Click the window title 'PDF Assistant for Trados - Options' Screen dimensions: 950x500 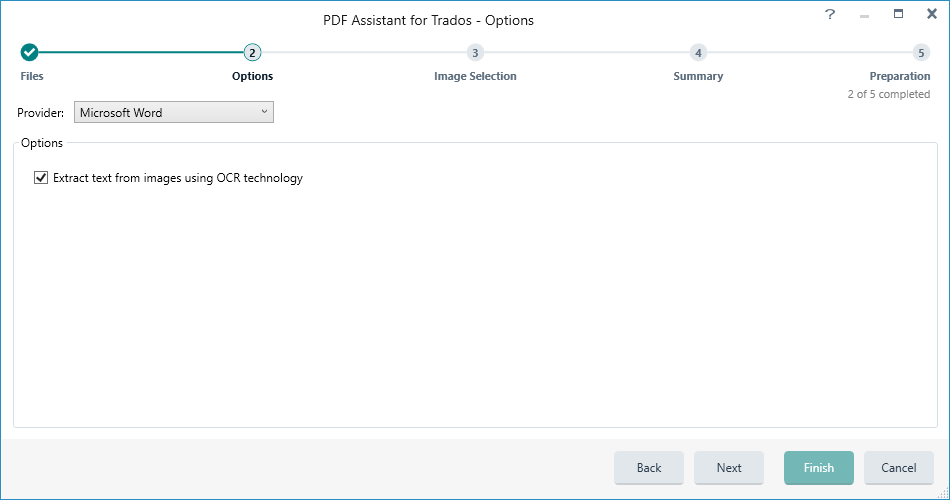coord(428,20)
